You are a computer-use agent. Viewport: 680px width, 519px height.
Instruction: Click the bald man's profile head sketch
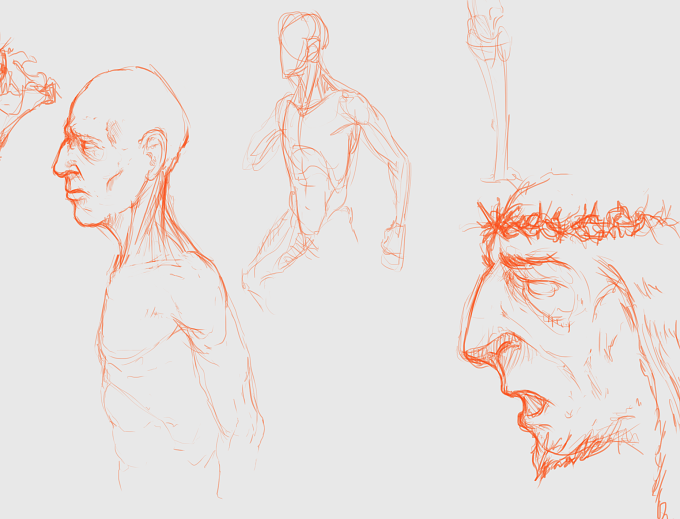point(121,147)
